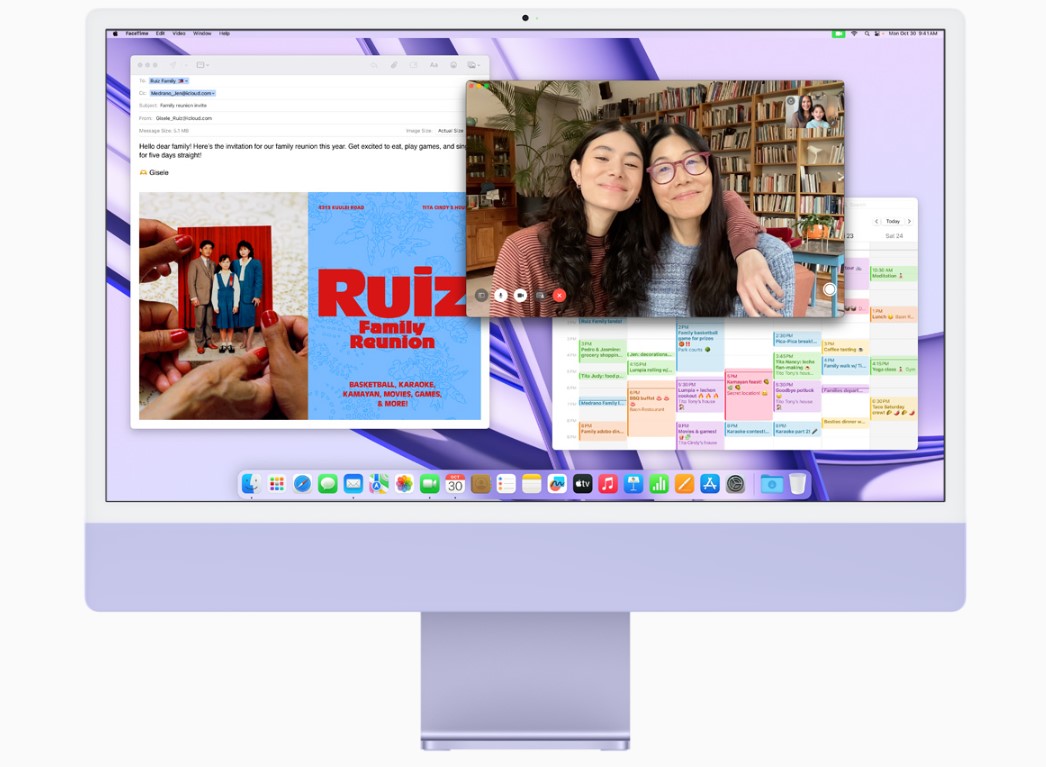Attach a file using the paperclip icon
This screenshot has width=1046, height=767.
pyautogui.click(x=394, y=65)
